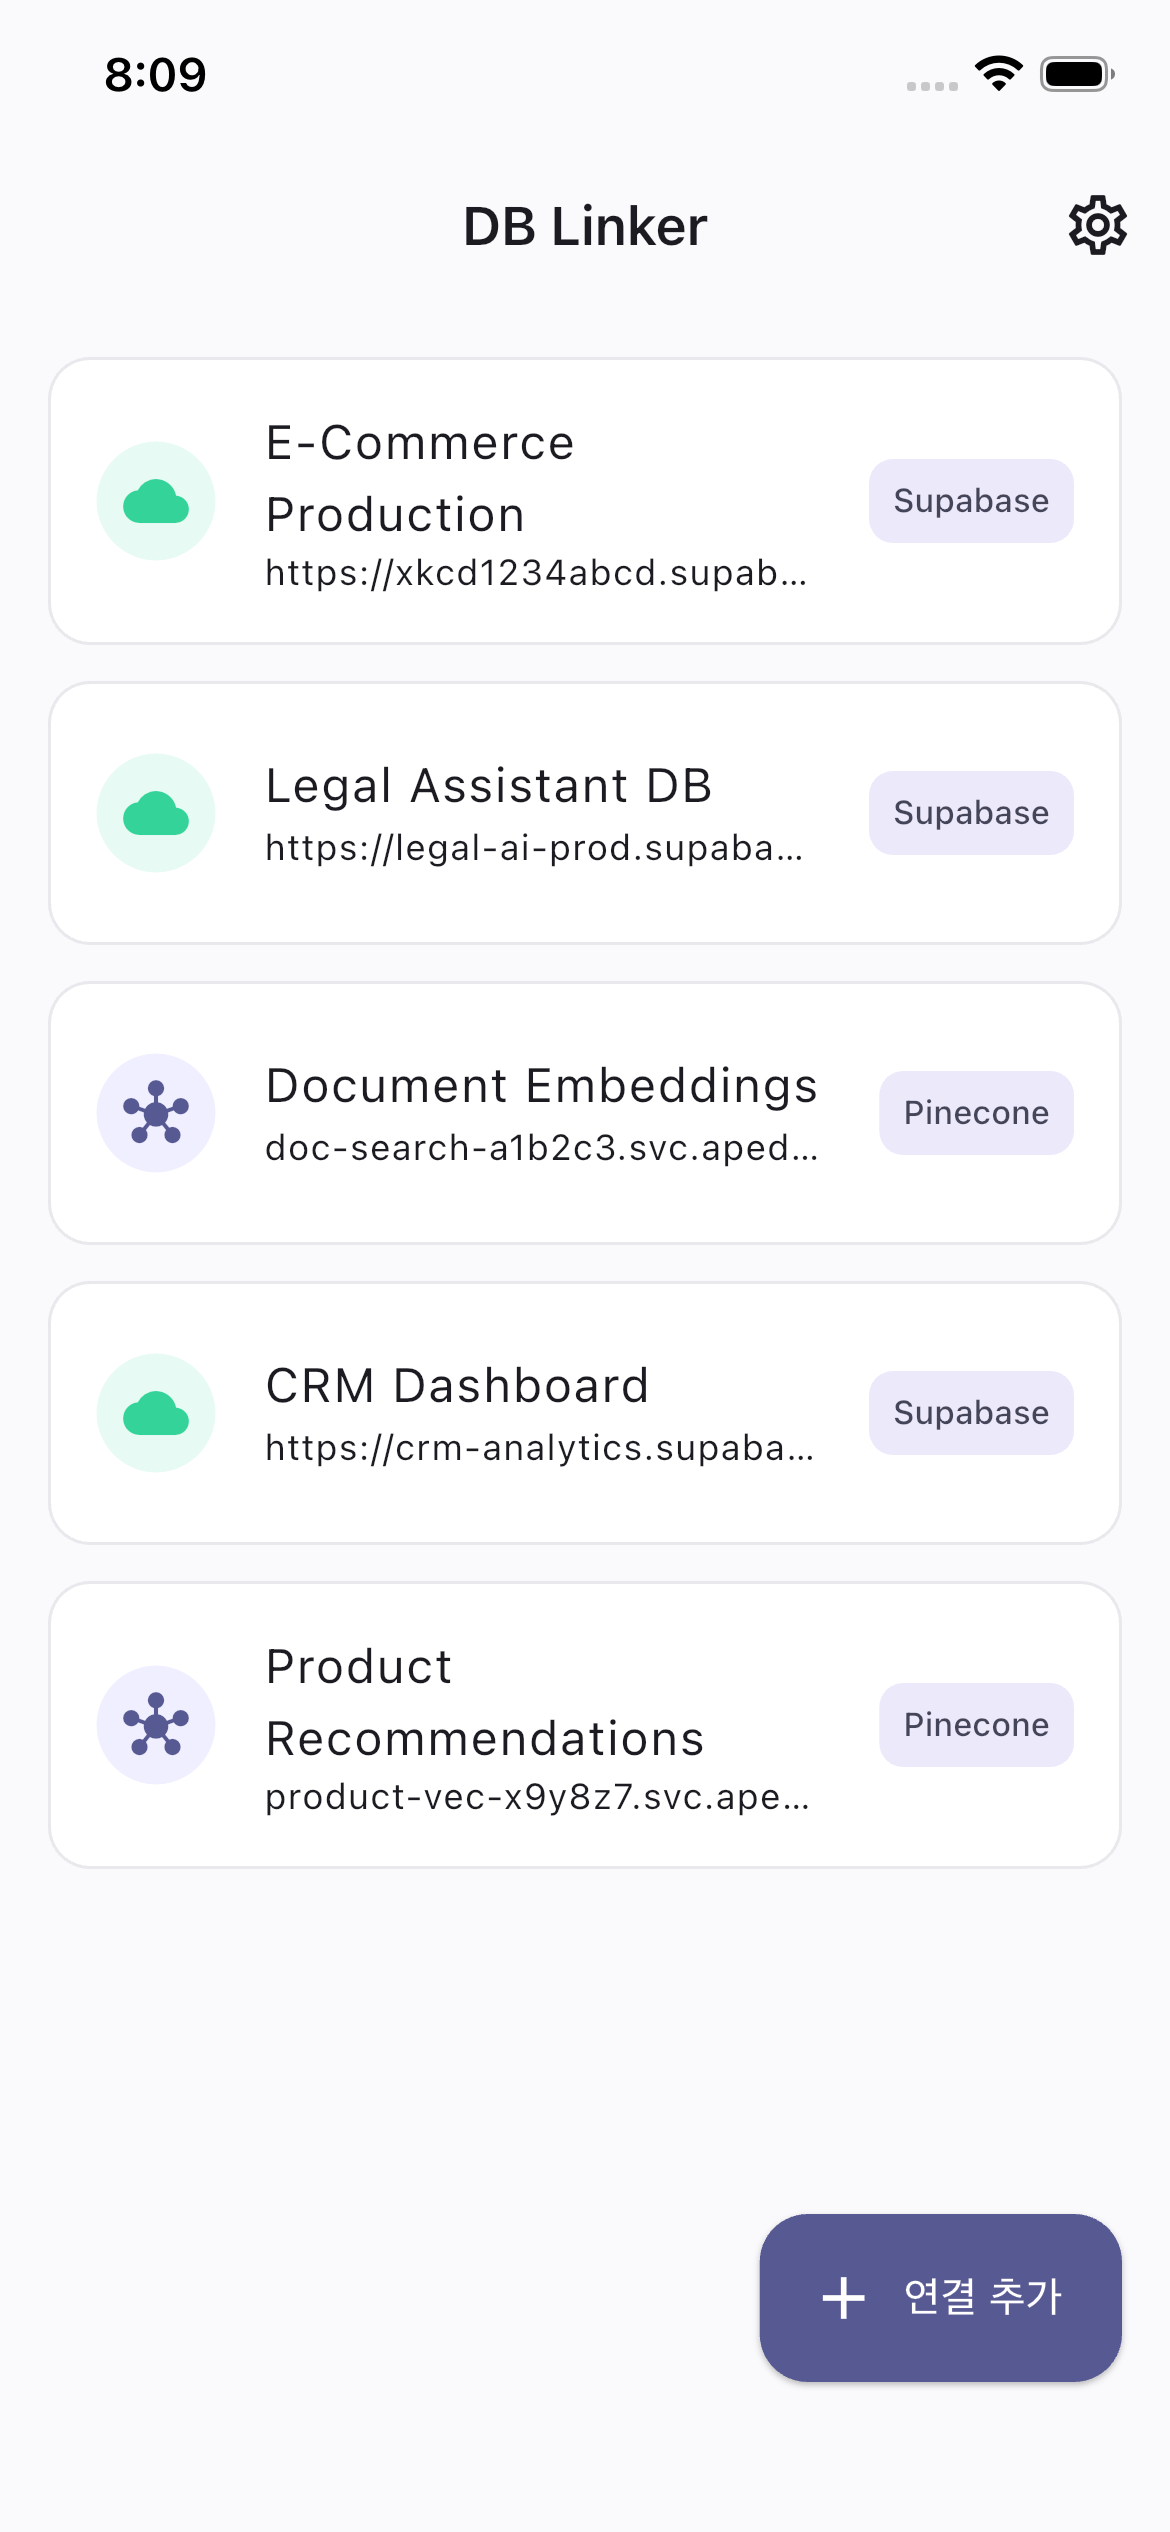
Task: Open the E-Commerce Production connection title
Action: [x=420, y=478]
